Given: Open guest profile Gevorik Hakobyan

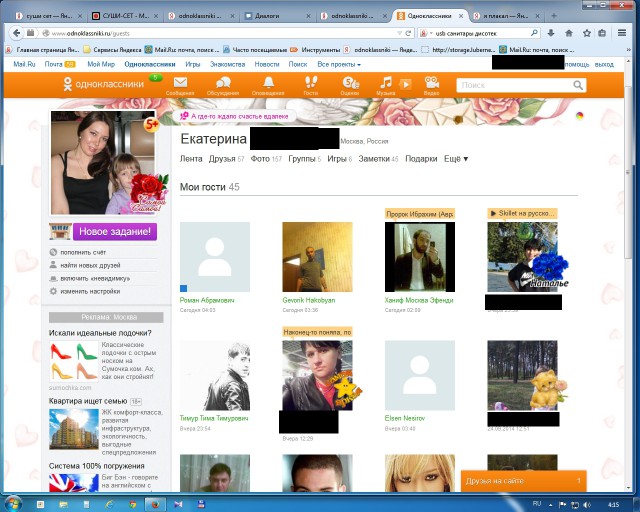Looking at the screenshot, I should tap(309, 300).
